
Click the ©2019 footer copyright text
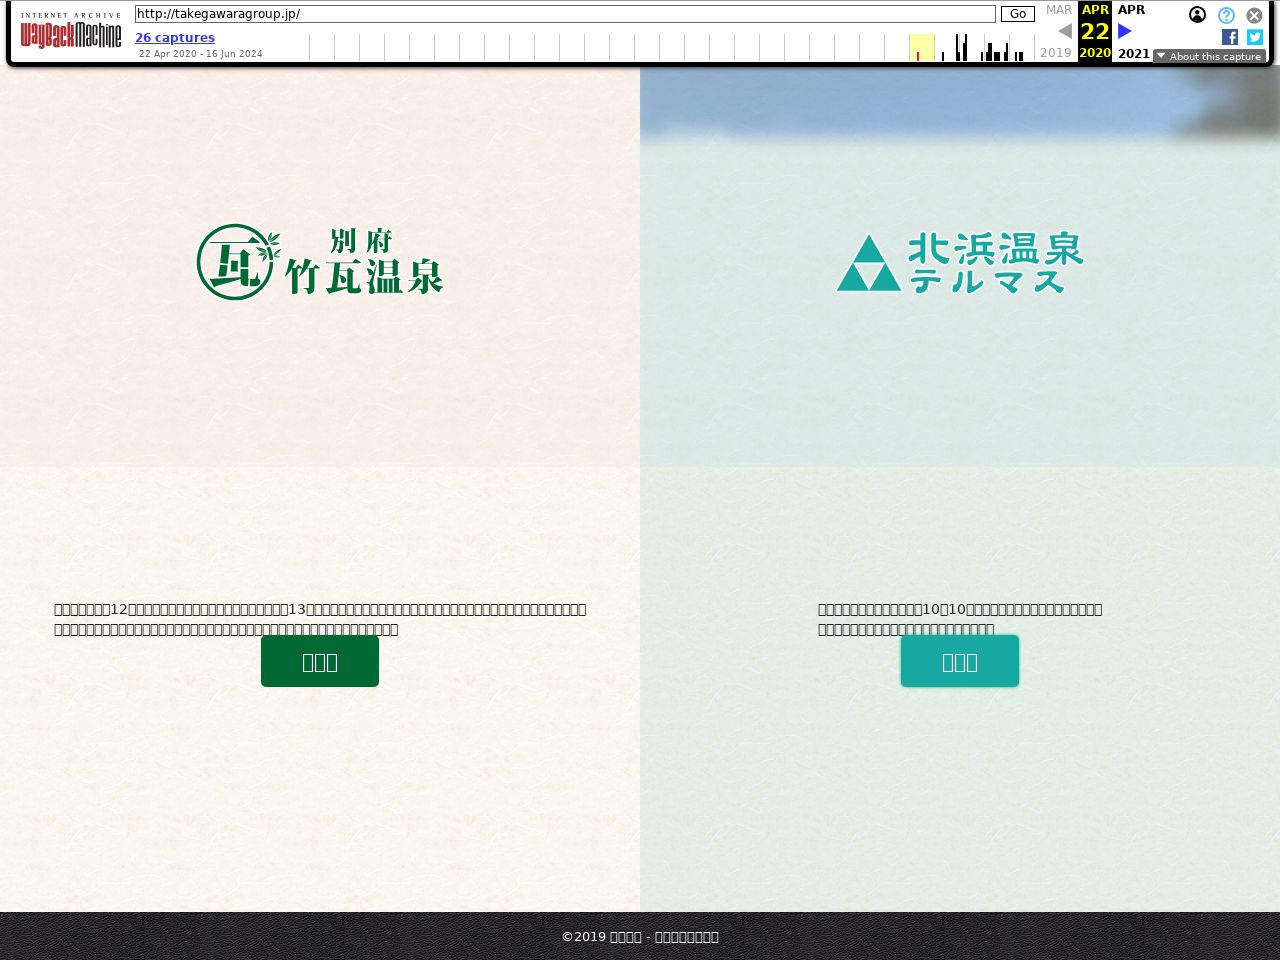pyautogui.click(x=640, y=937)
